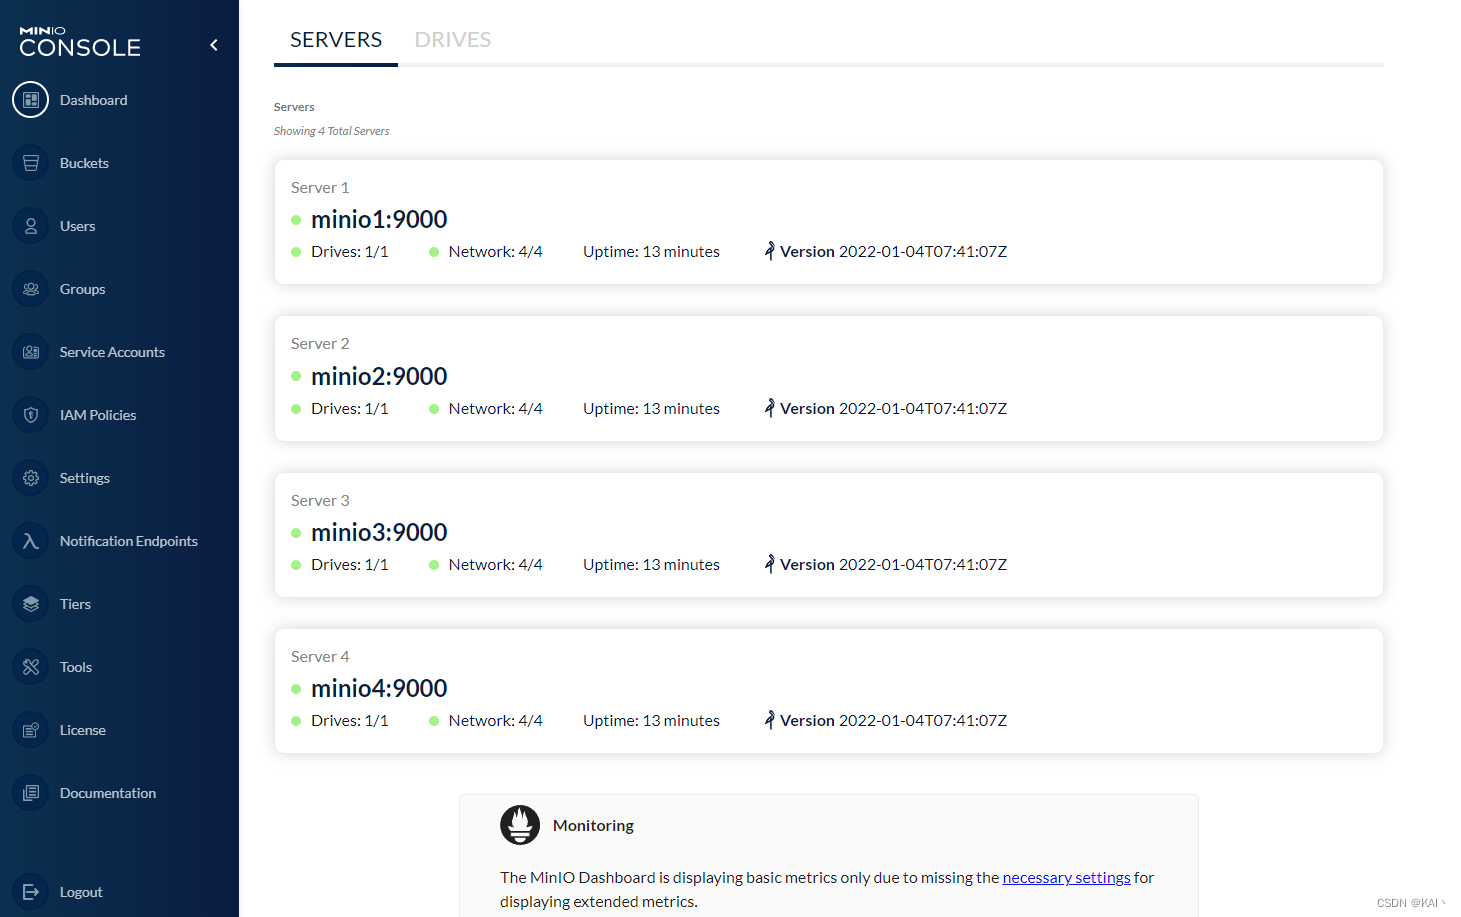
Task: Click the License icon
Action: click(31, 730)
